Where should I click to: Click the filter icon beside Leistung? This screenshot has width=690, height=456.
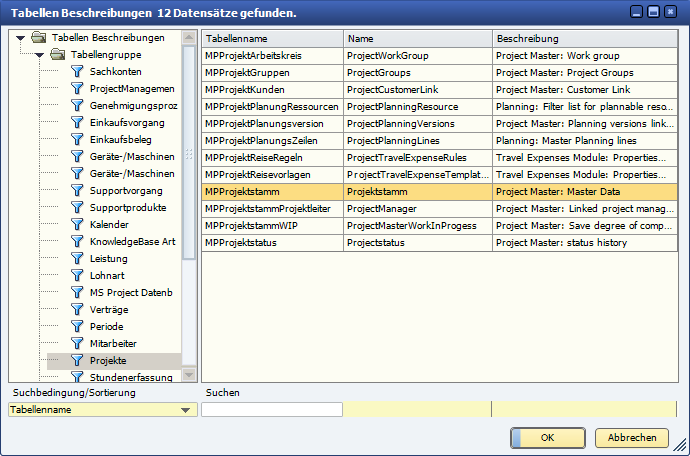pos(77,258)
